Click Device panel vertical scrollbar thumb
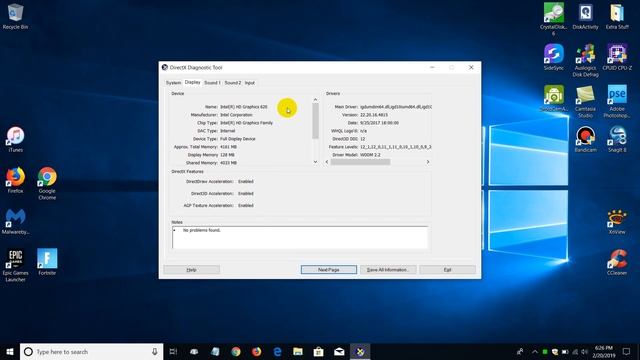Image resolution: width=640 pixels, height=360 pixels. tap(315, 121)
